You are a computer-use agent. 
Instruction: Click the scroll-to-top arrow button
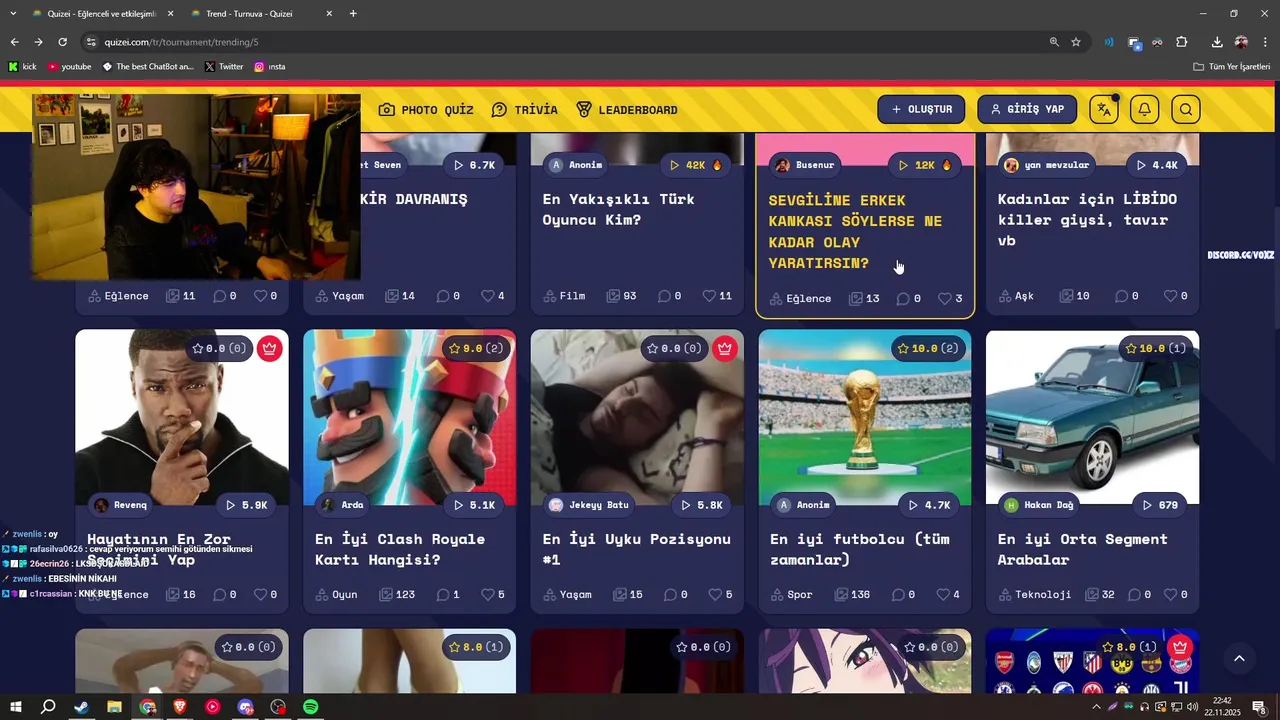pos(1239,658)
